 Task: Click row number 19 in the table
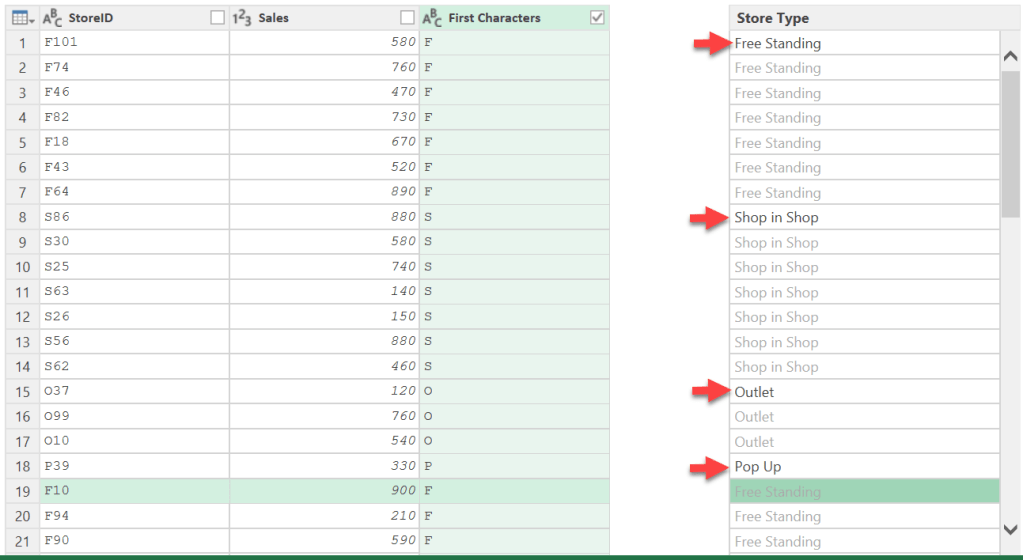(20, 492)
